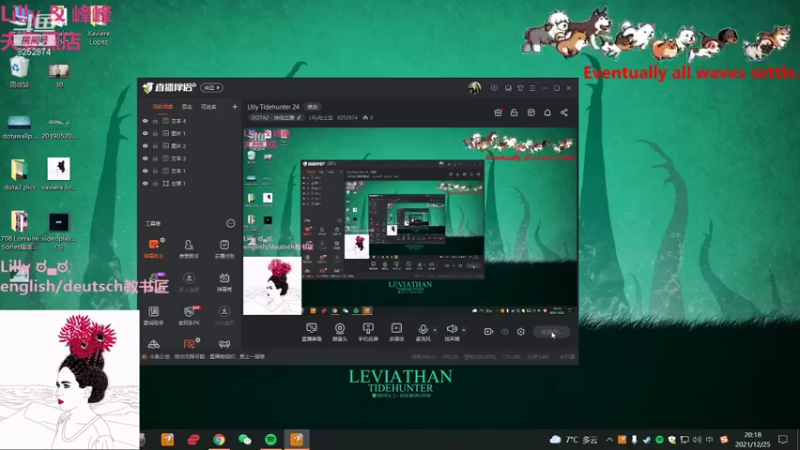The height and width of the screenshot is (450, 800).
Task: Open the gift shop icon with red dot
Action: point(498,112)
